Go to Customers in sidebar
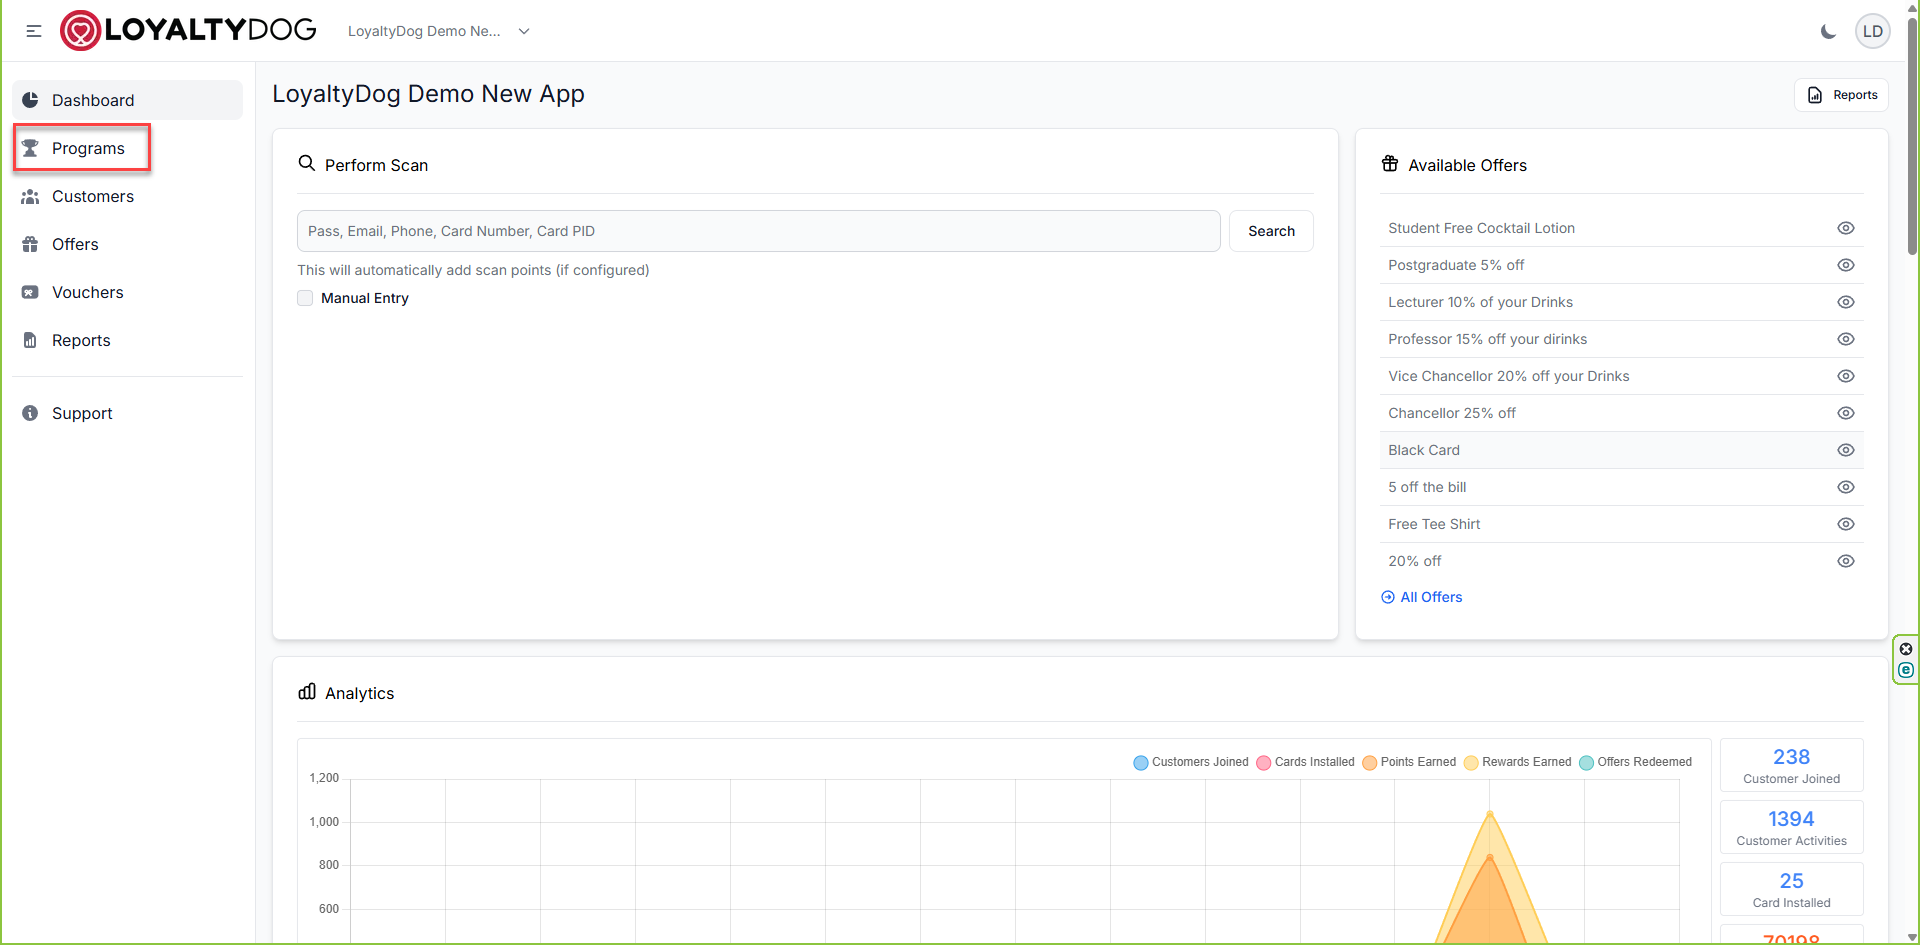1920x945 pixels. pos(128,196)
